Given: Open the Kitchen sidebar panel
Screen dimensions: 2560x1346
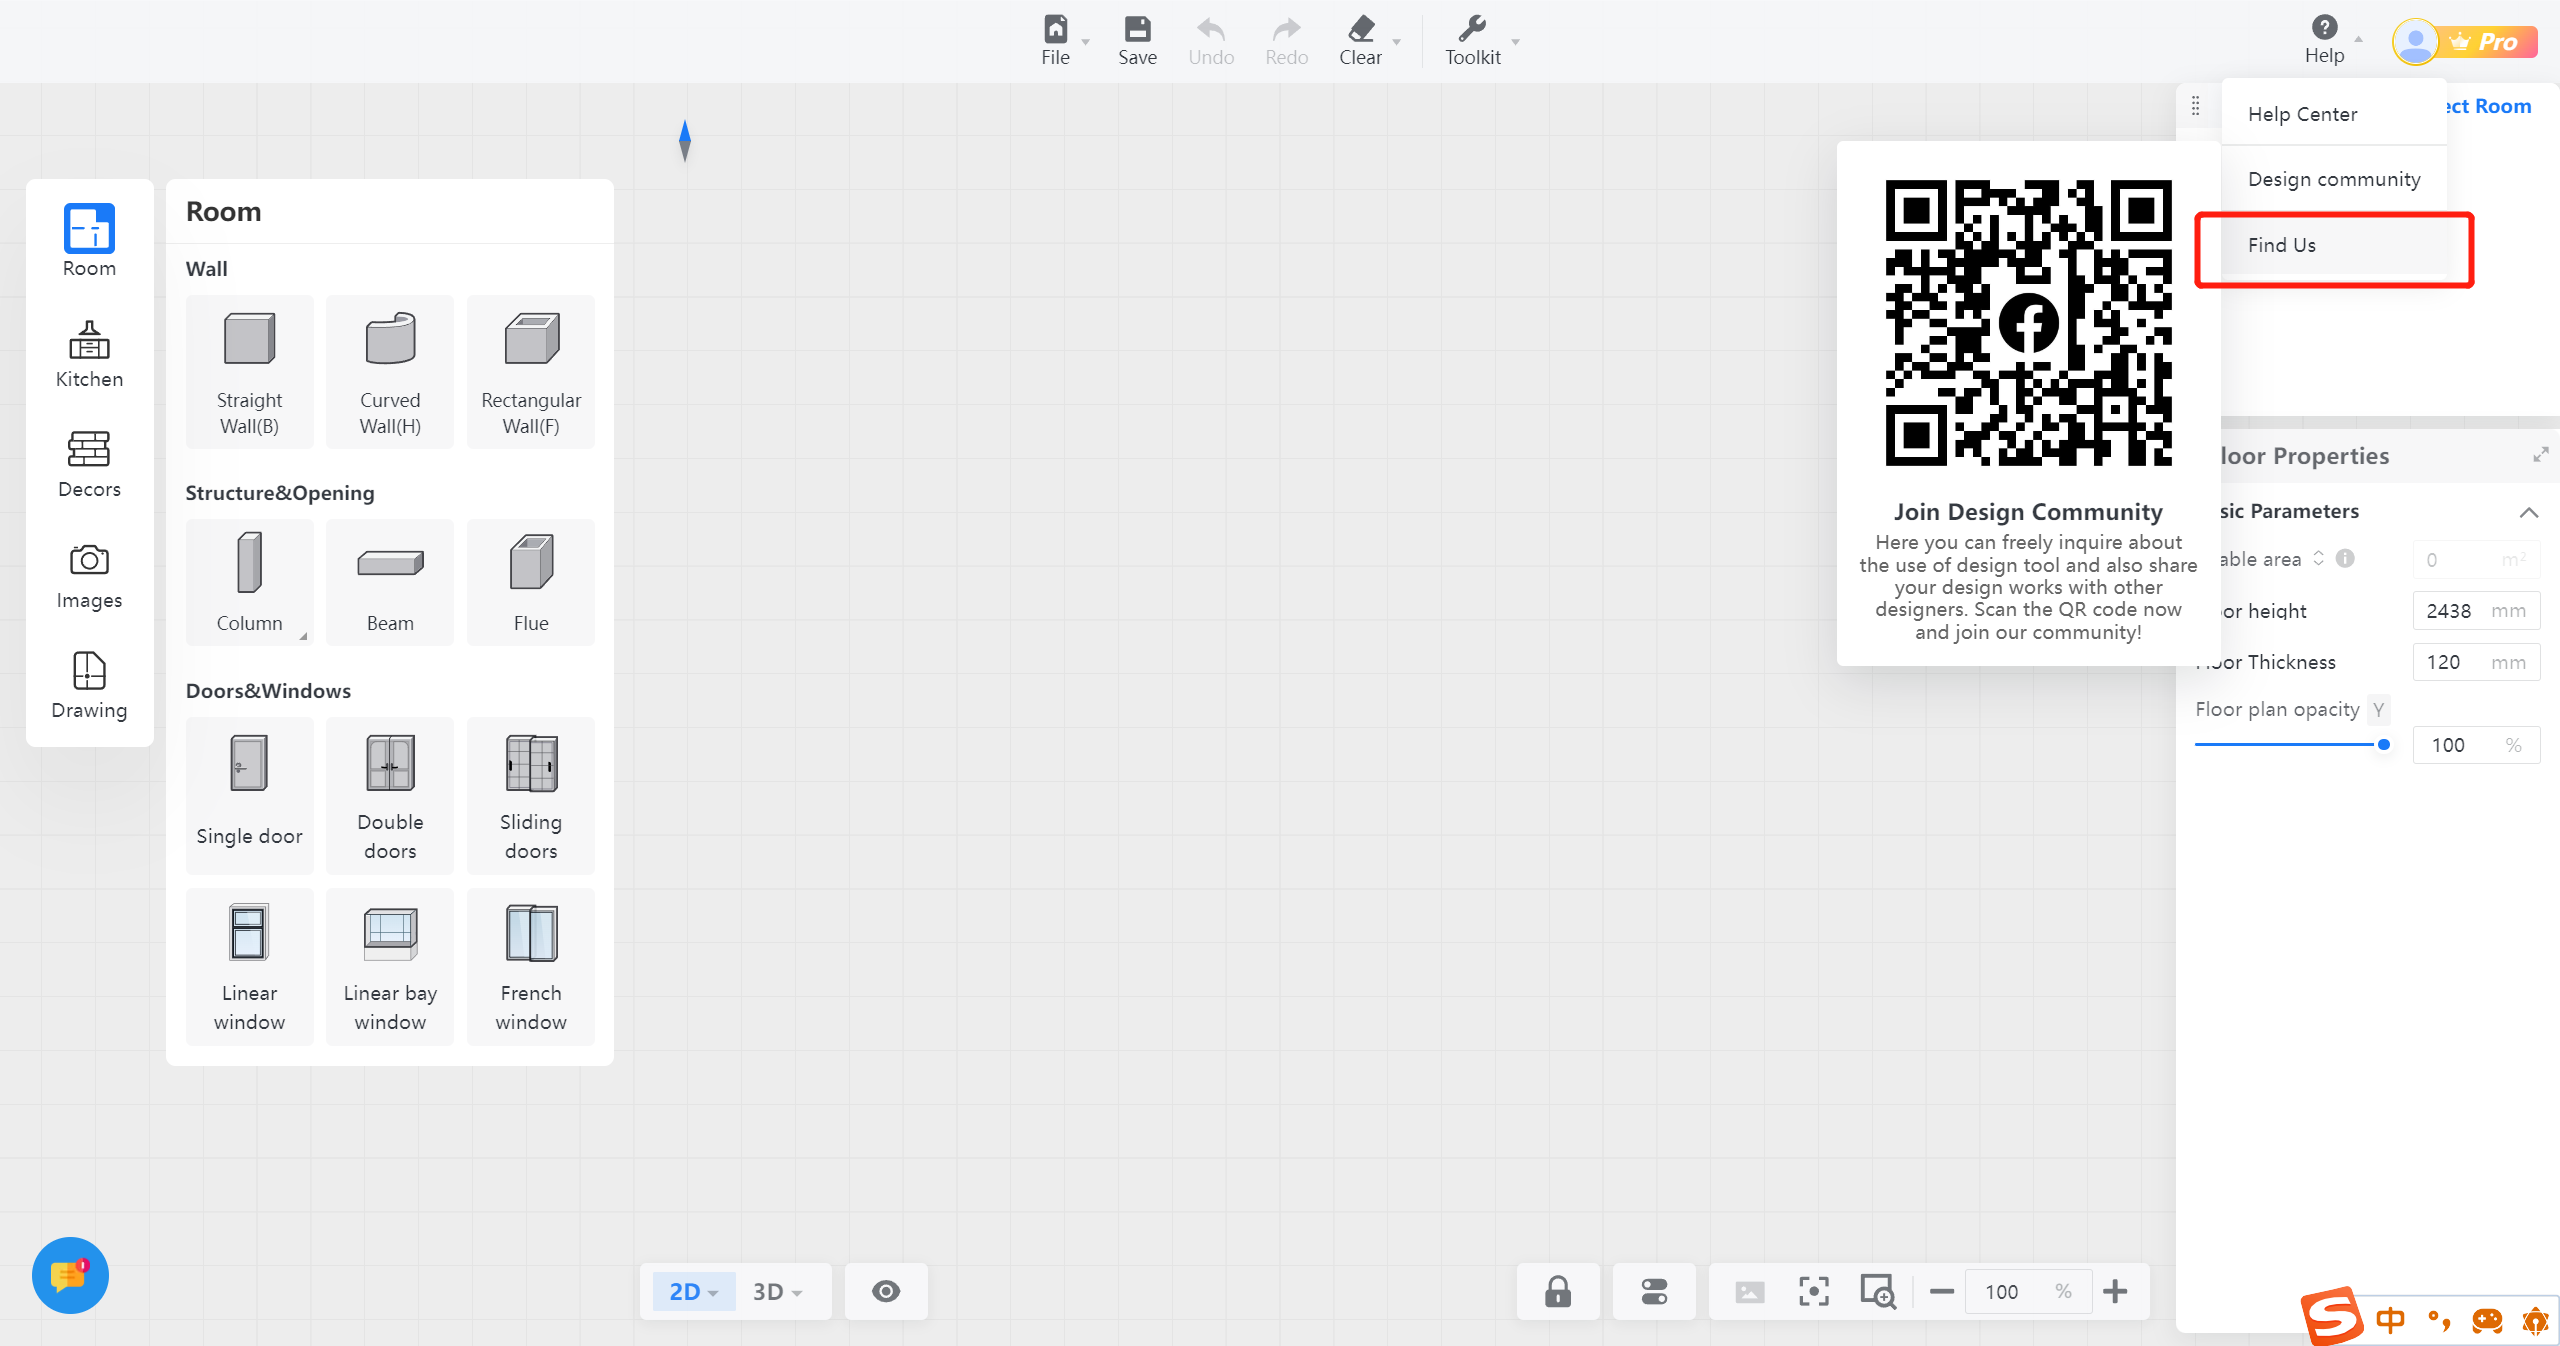Looking at the screenshot, I should 89,354.
